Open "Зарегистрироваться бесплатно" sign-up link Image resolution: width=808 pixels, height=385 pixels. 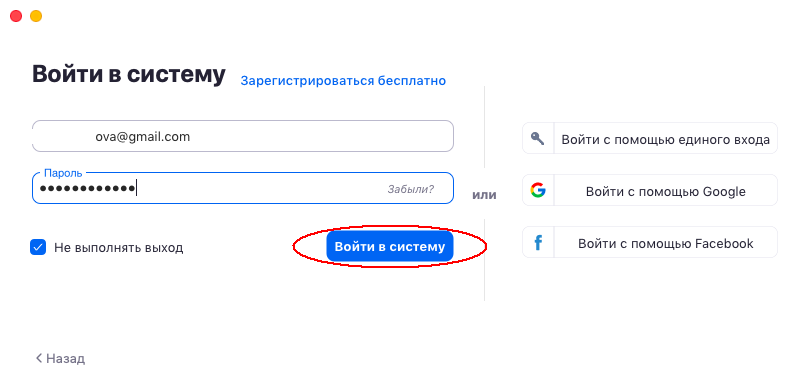coord(343,81)
